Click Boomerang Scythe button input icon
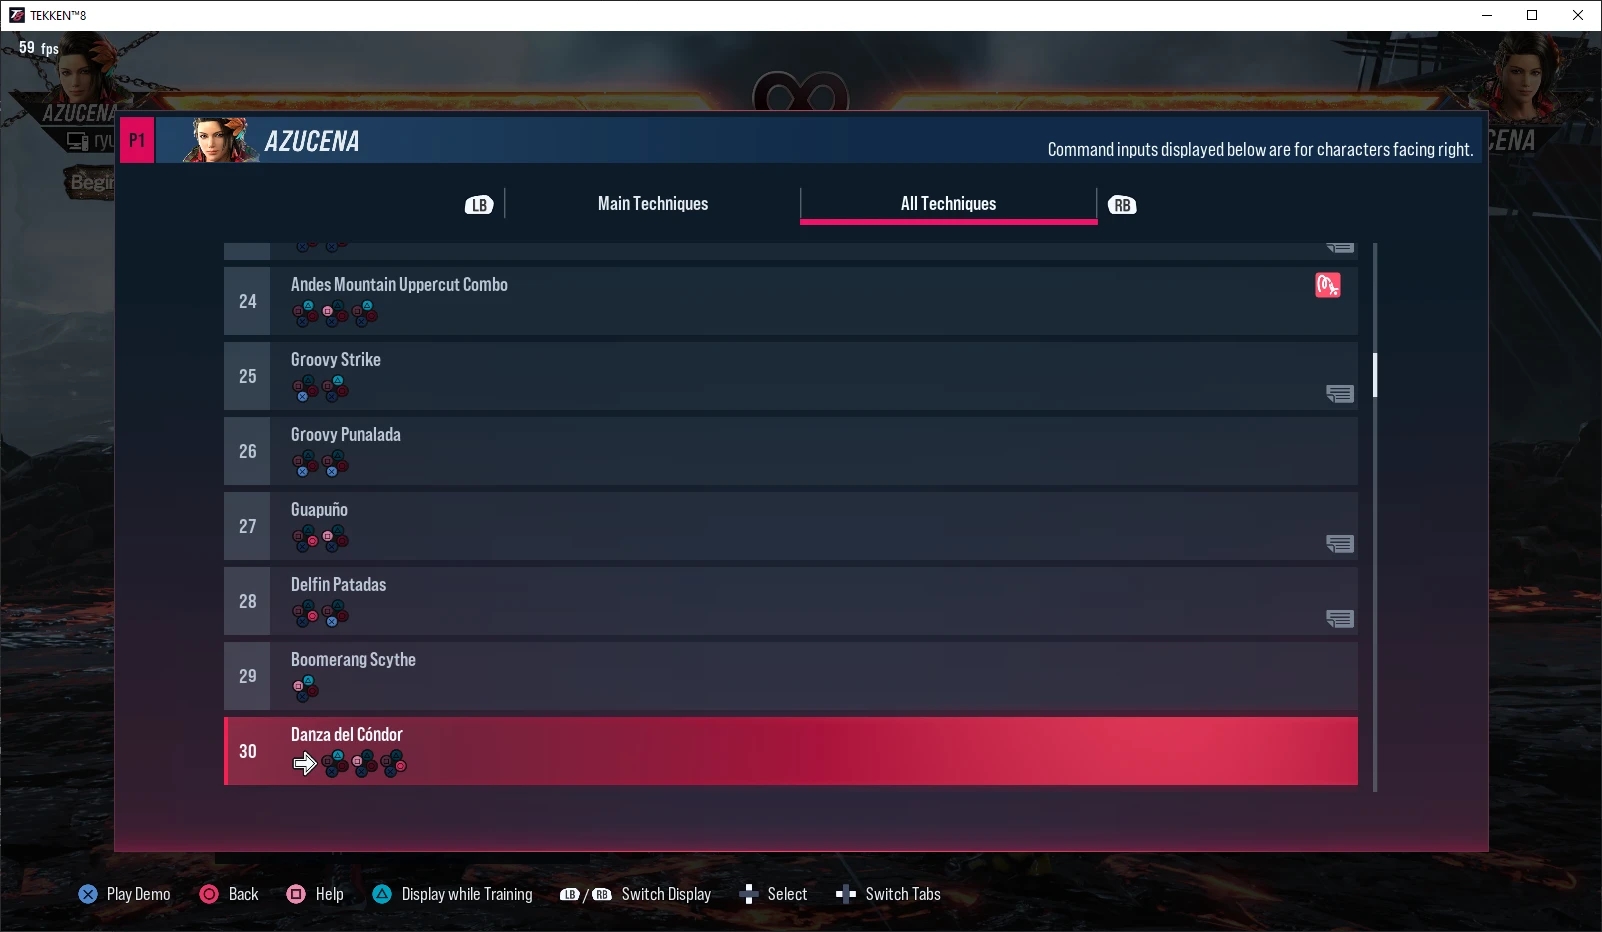This screenshot has width=1602, height=932. point(306,689)
